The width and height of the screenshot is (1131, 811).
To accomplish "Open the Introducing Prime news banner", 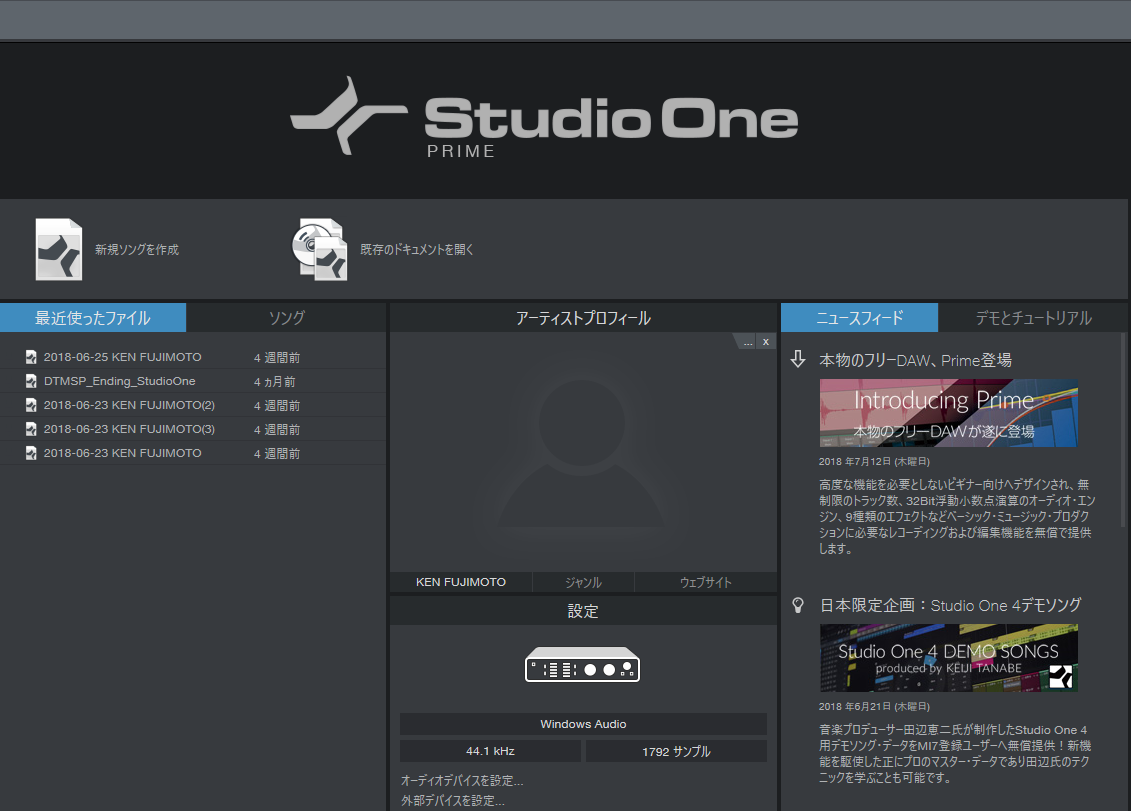I will click(949, 413).
